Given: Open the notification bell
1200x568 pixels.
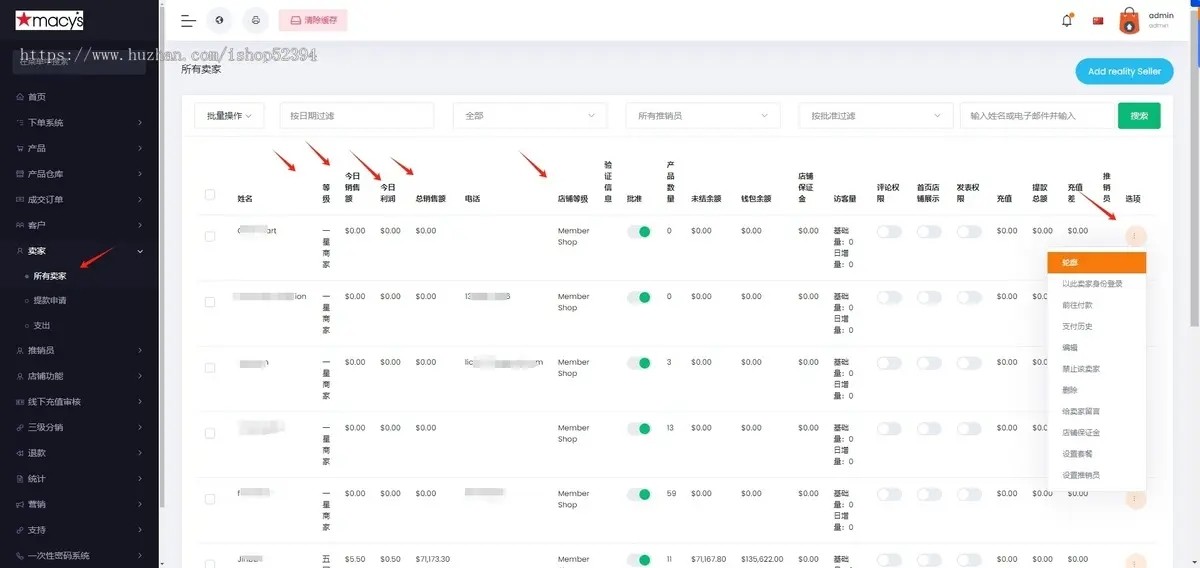Looking at the screenshot, I should [x=1067, y=20].
